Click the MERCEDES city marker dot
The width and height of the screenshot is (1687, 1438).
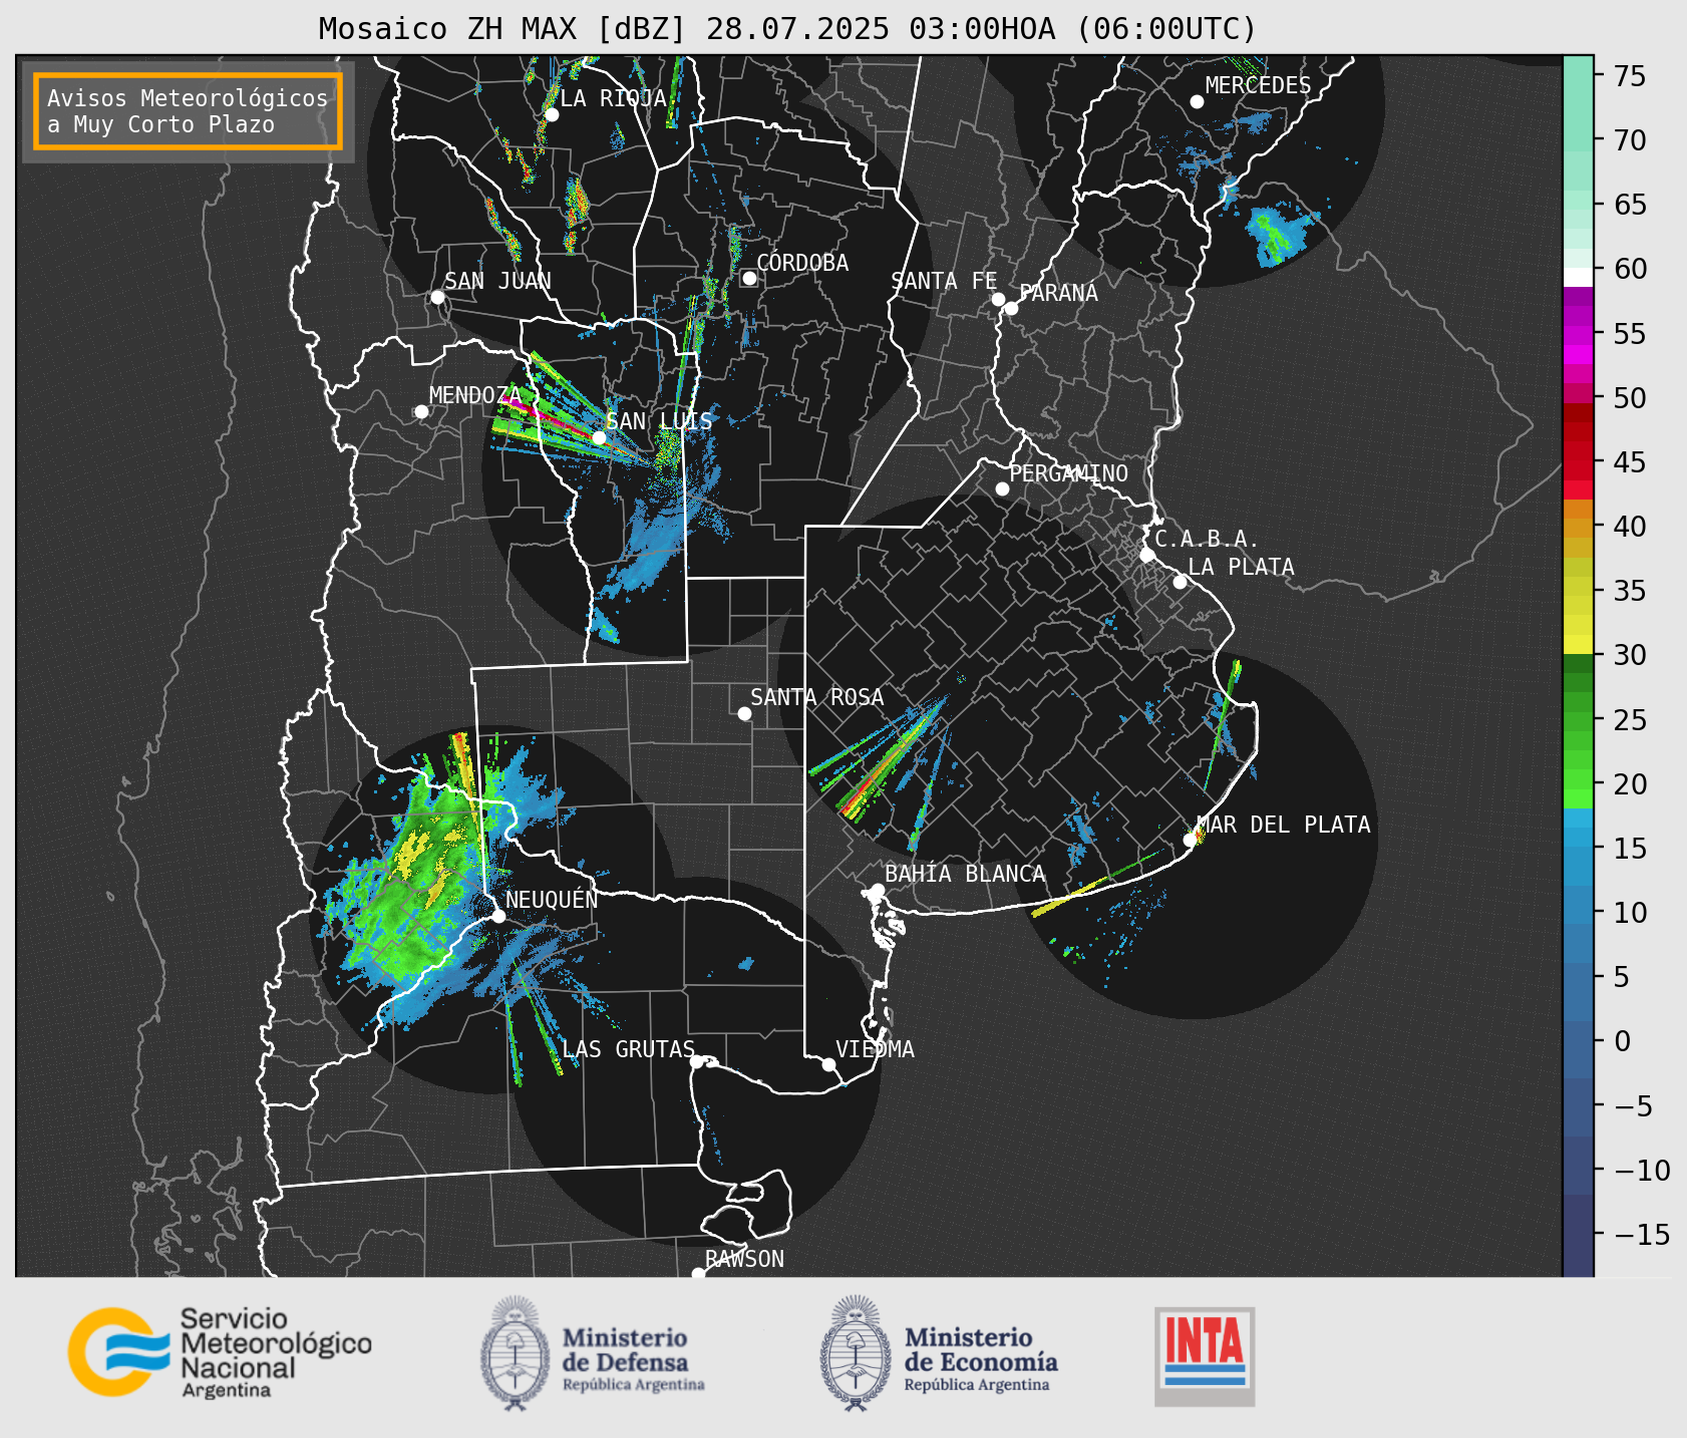1196,102
